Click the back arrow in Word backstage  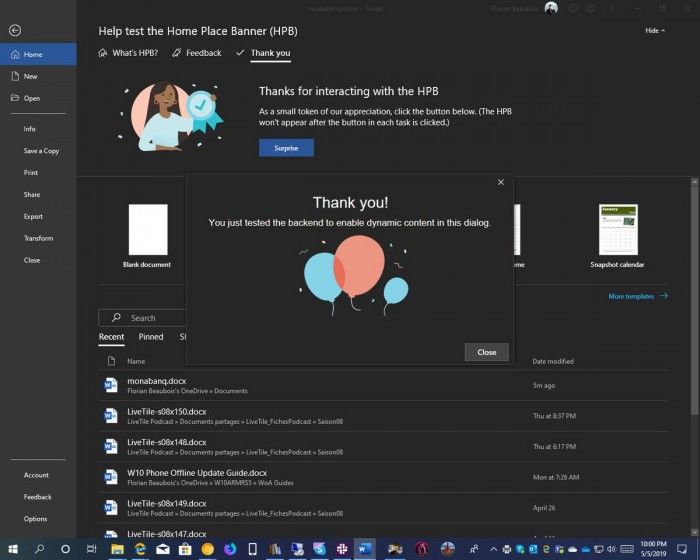click(15, 30)
